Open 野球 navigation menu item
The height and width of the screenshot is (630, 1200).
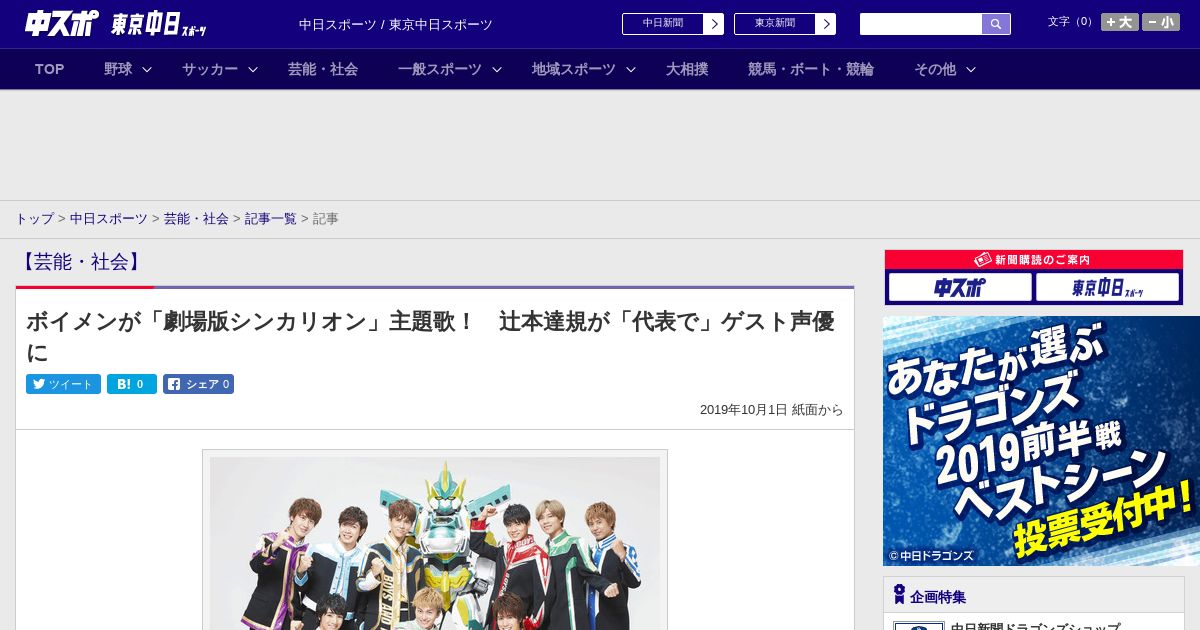(118, 69)
